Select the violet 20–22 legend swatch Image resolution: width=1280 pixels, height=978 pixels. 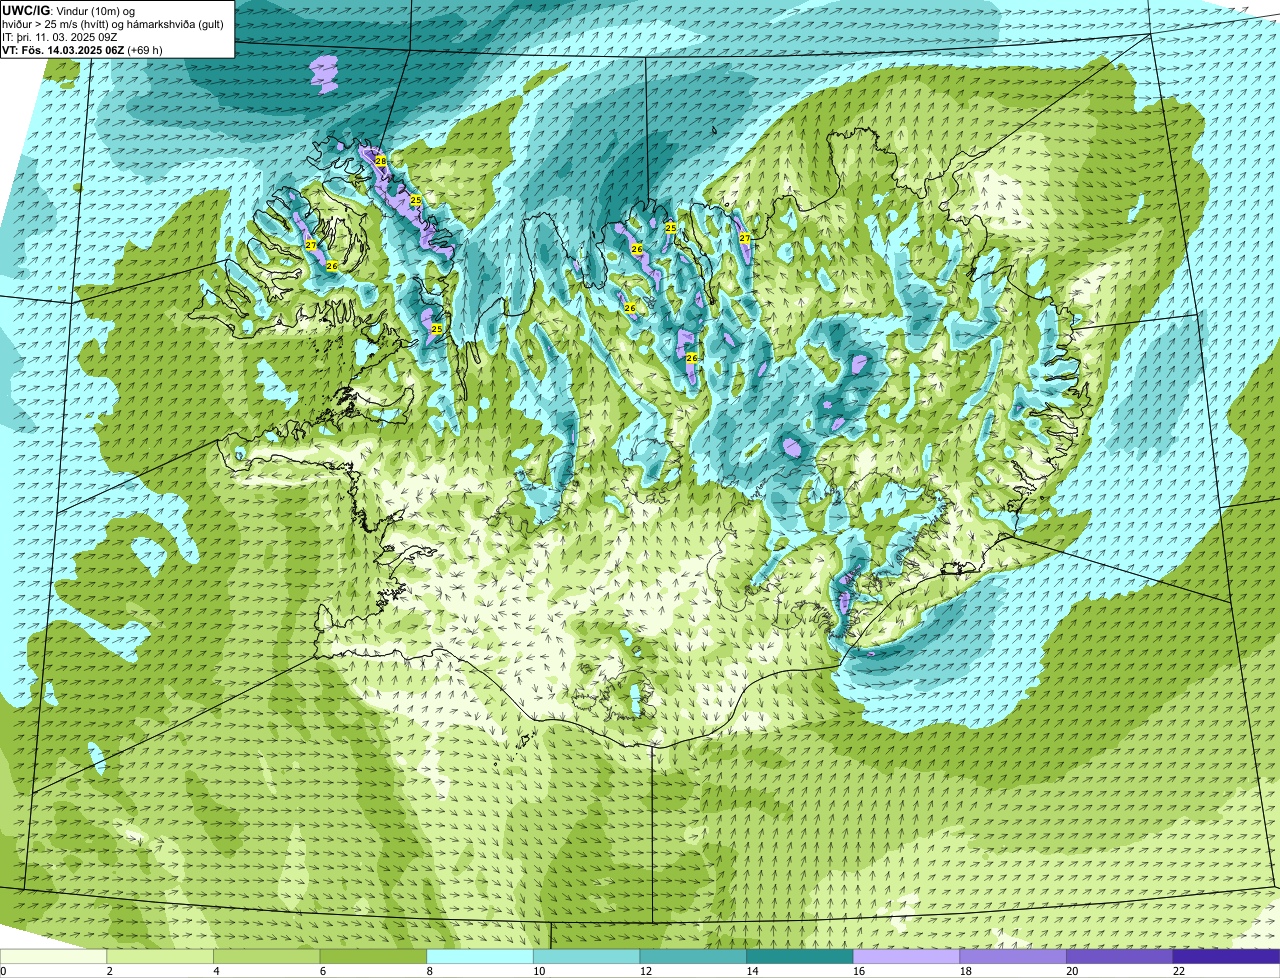pyautogui.click(x=1120, y=956)
